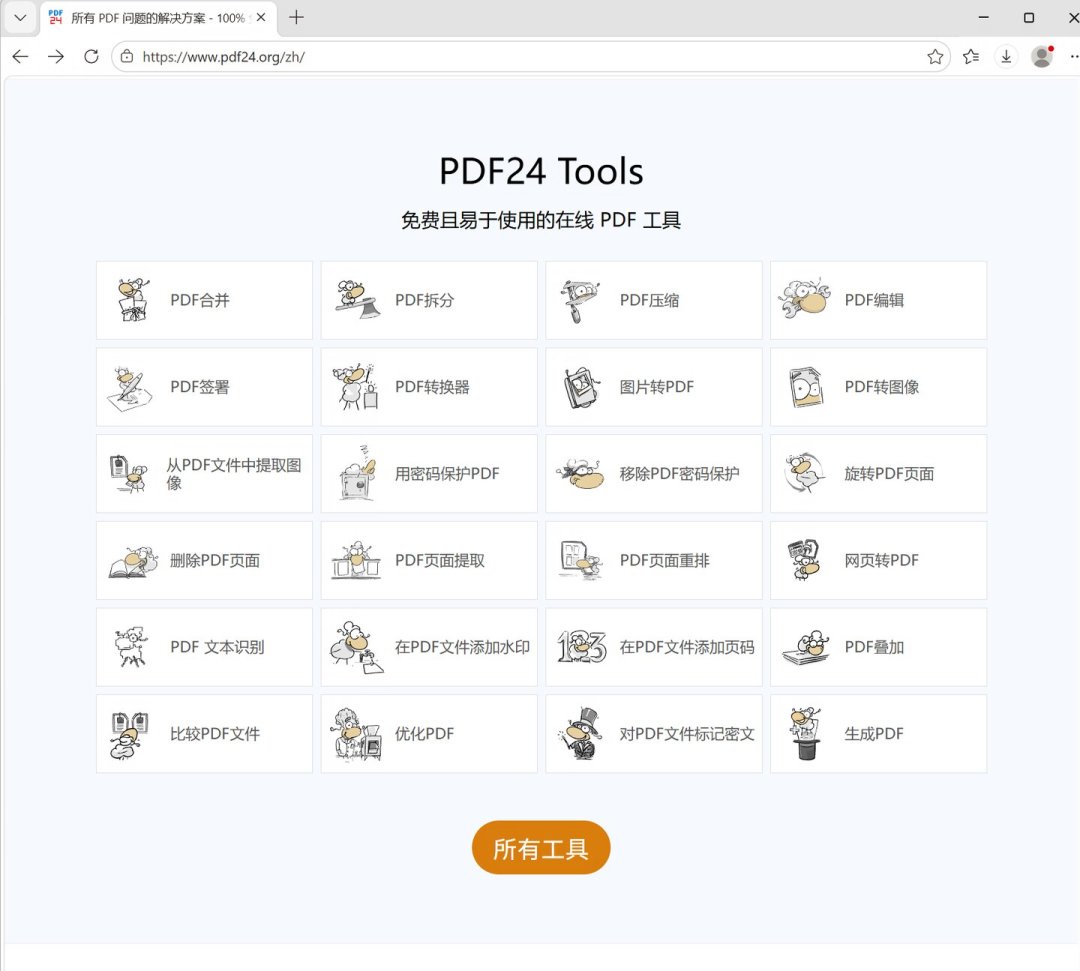Click the PDF 文本识别 icon
Screen dimensions: 1080x971
pyautogui.click(x=131, y=647)
